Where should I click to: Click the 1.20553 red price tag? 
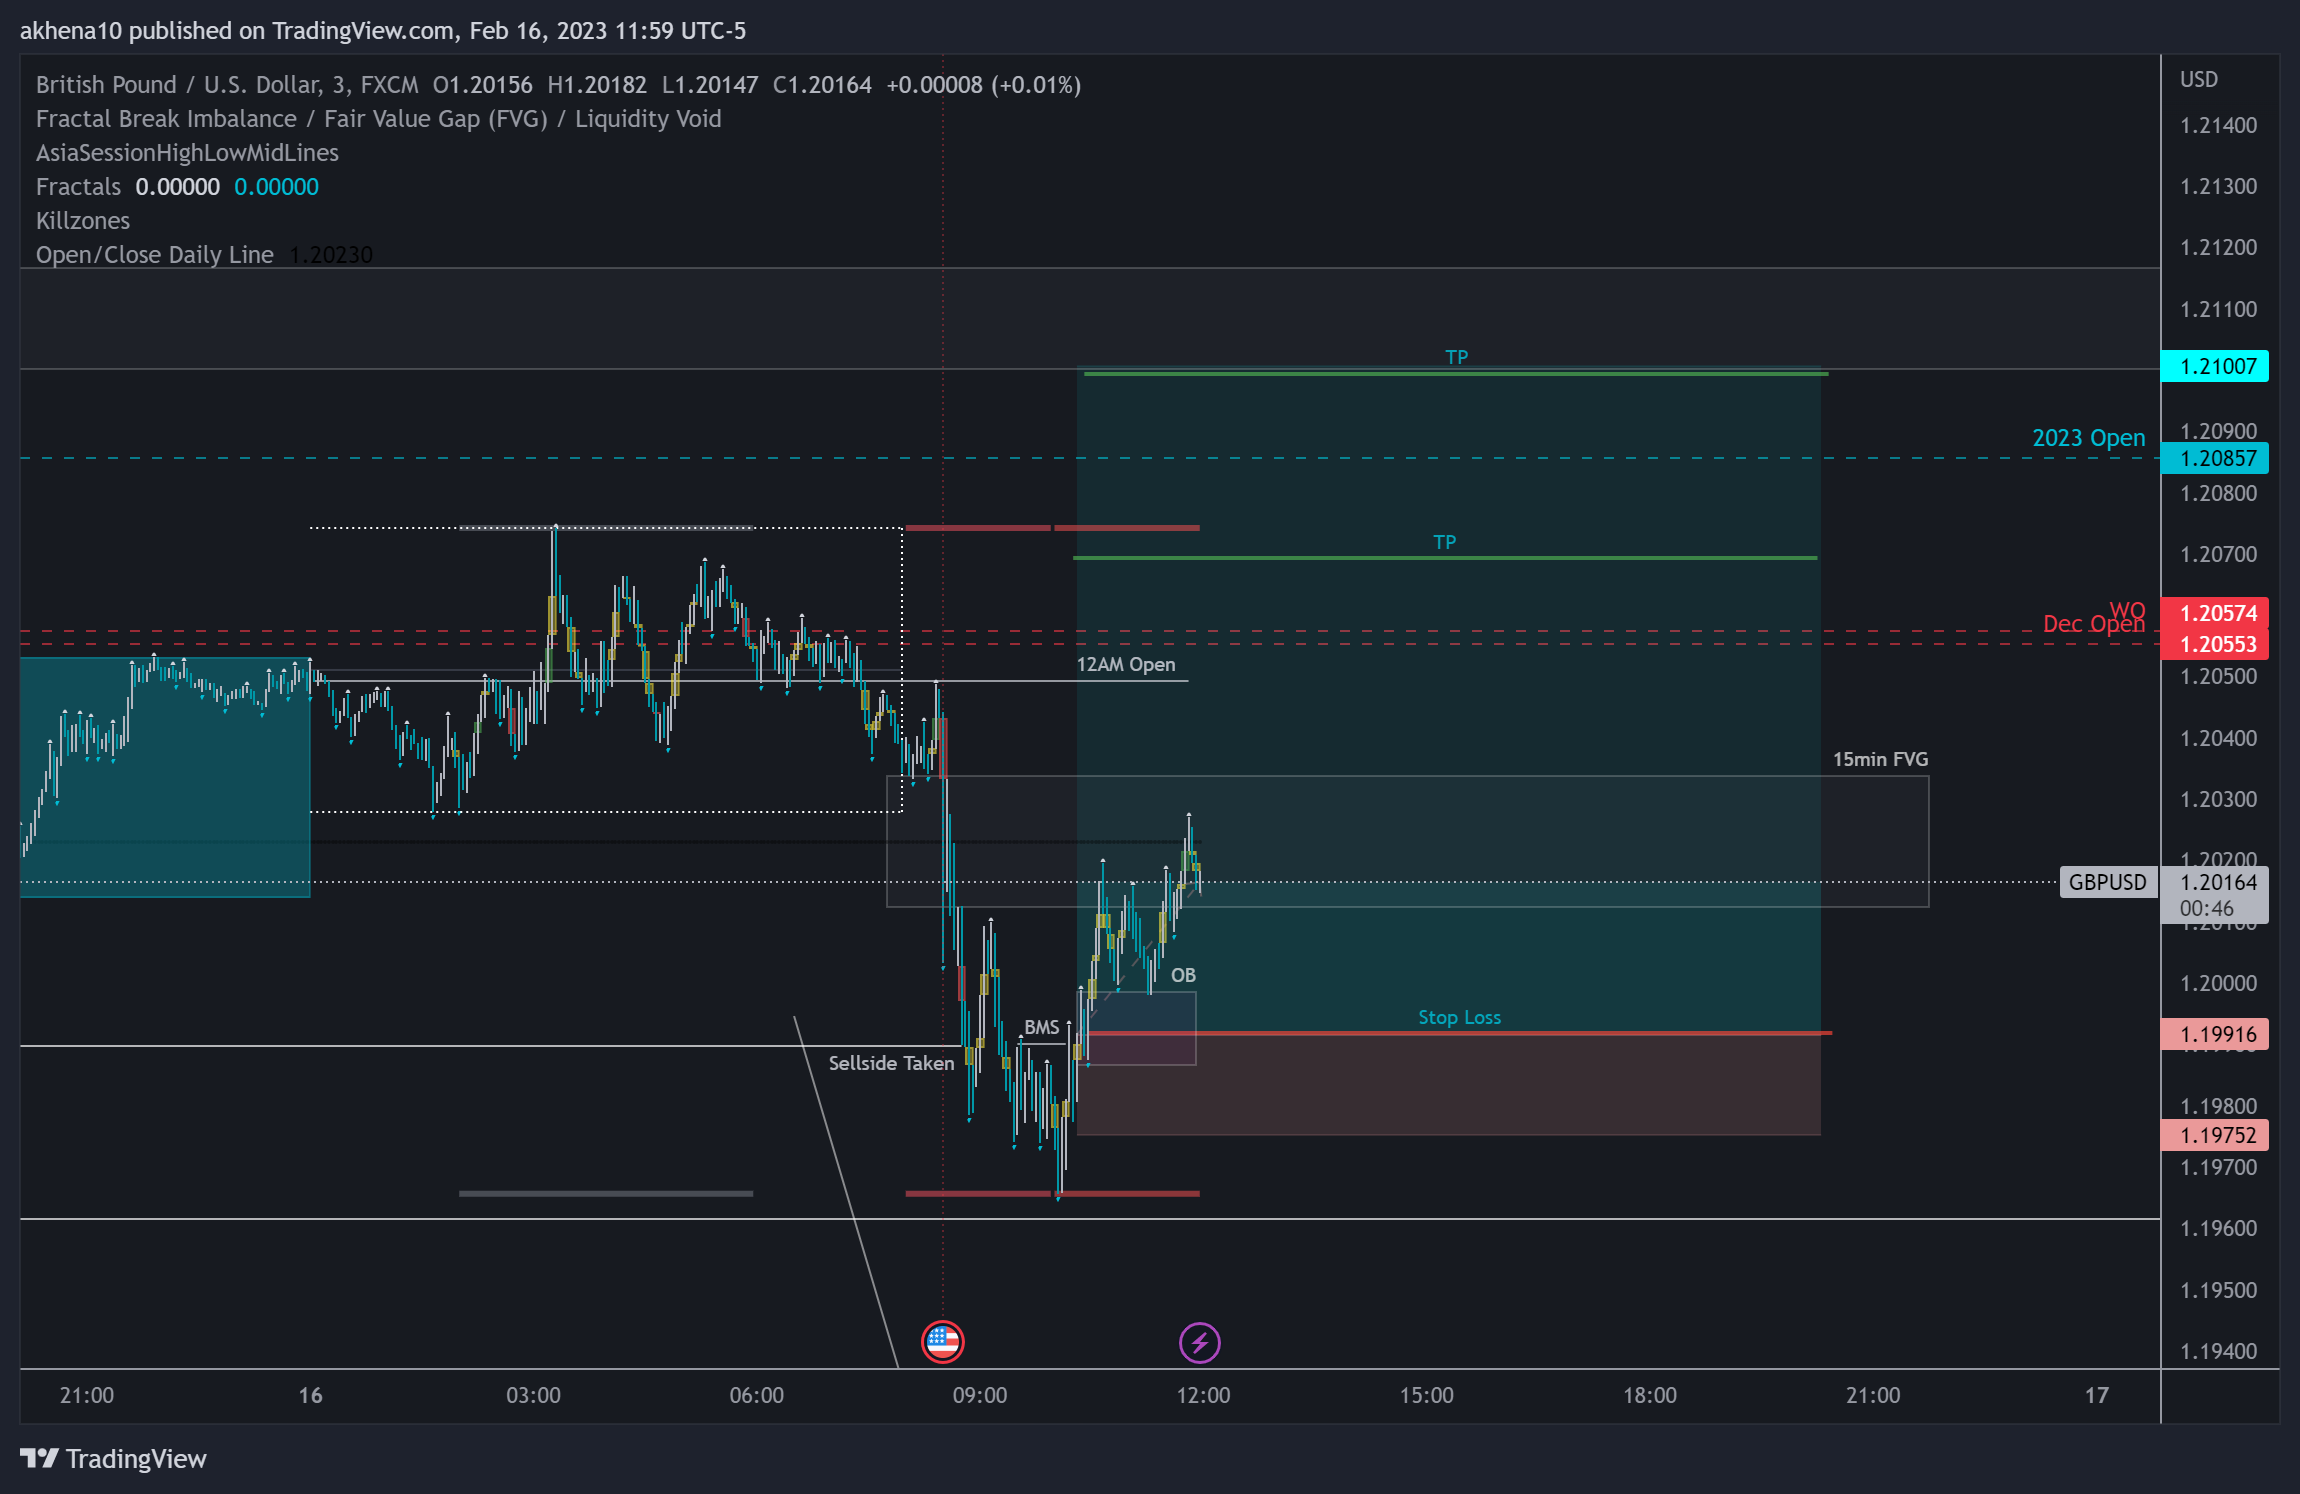tap(2214, 644)
